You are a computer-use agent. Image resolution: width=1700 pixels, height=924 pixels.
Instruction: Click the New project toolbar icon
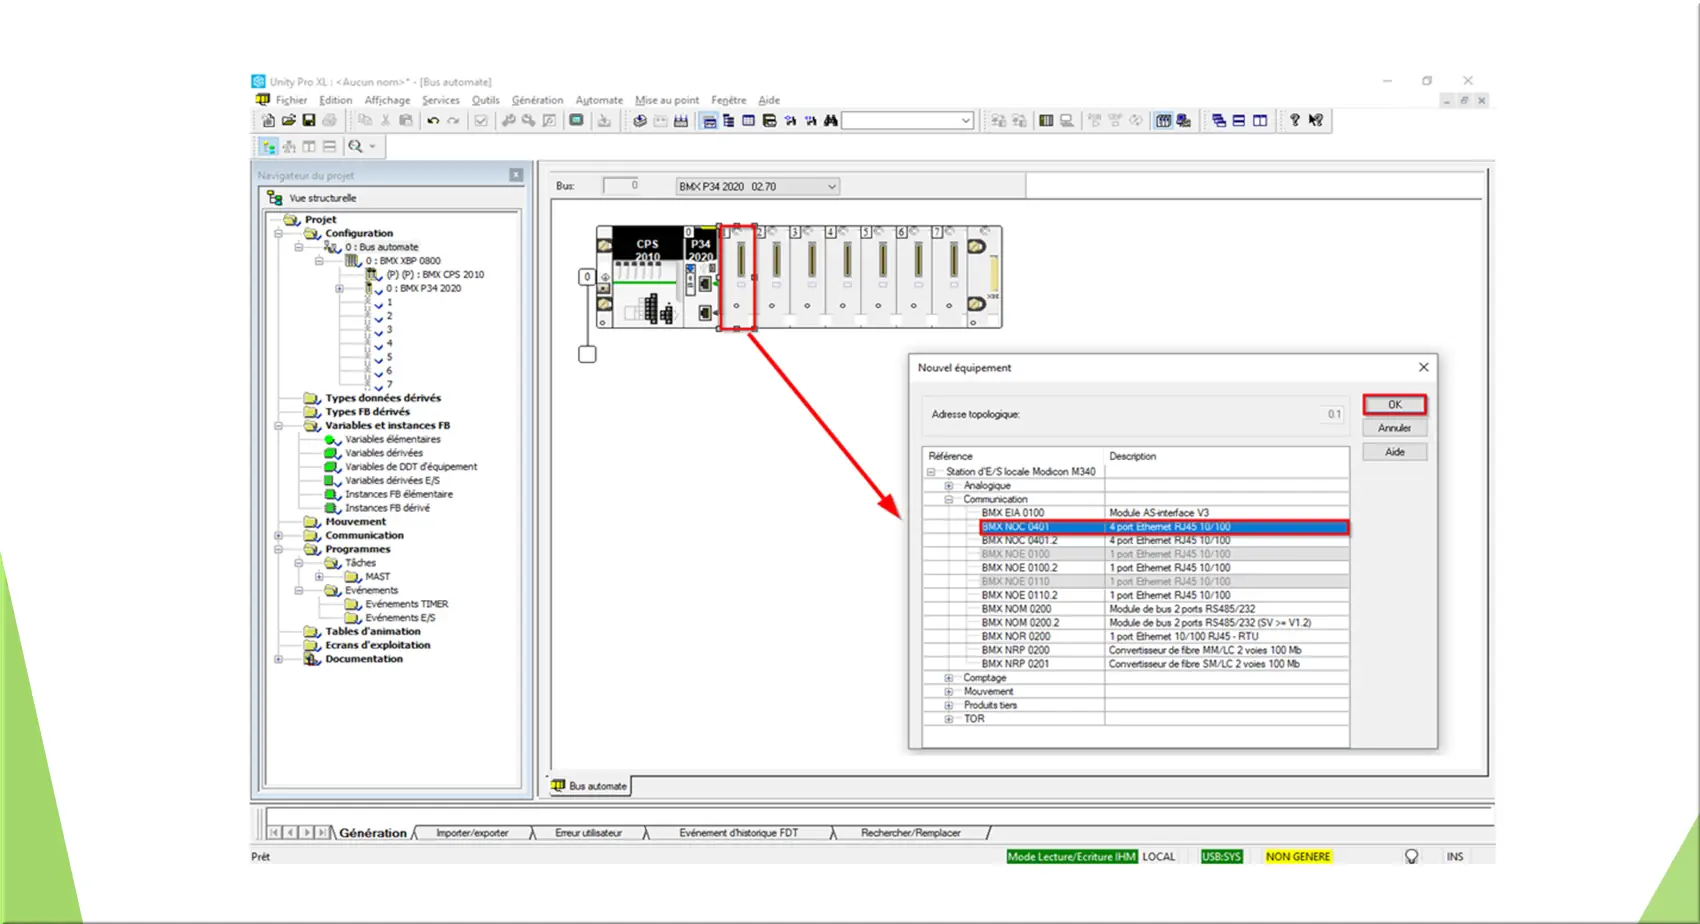[x=268, y=121]
